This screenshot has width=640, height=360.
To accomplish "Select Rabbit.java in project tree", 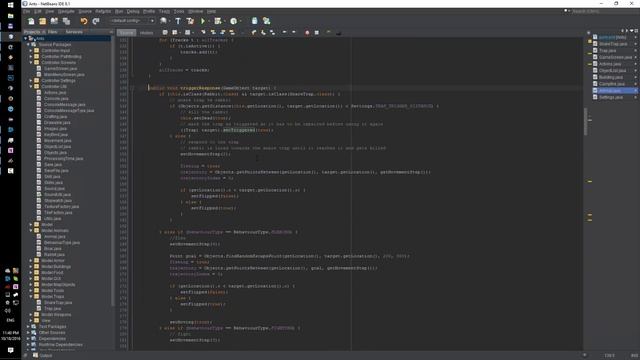I will click(54, 255).
